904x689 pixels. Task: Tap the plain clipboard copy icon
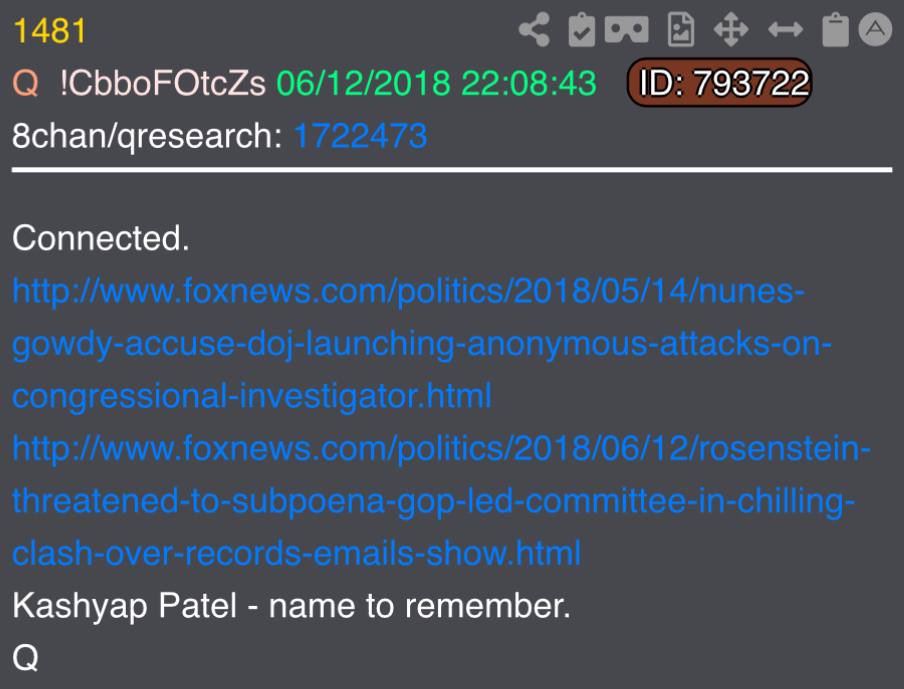click(835, 29)
